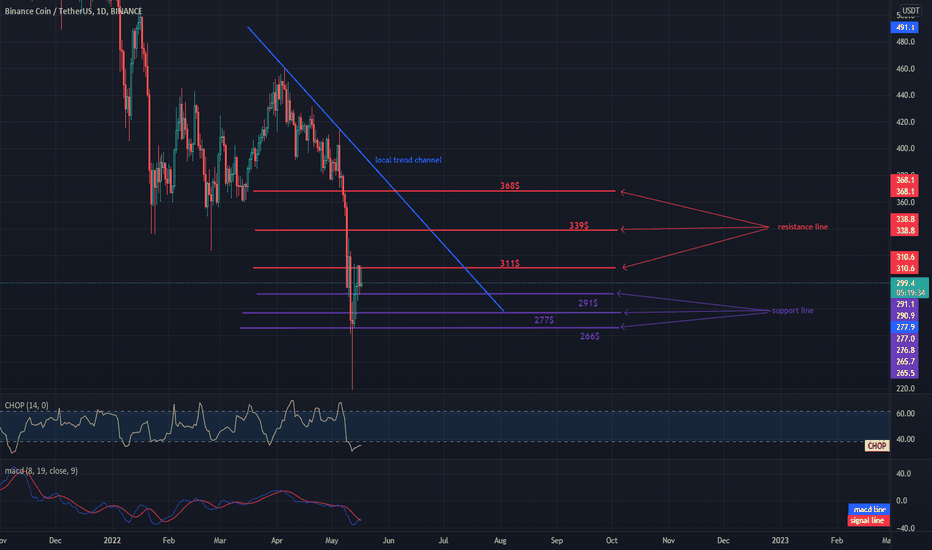Select the 265.5 purple price tag

pyautogui.click(x=905, y=373)
